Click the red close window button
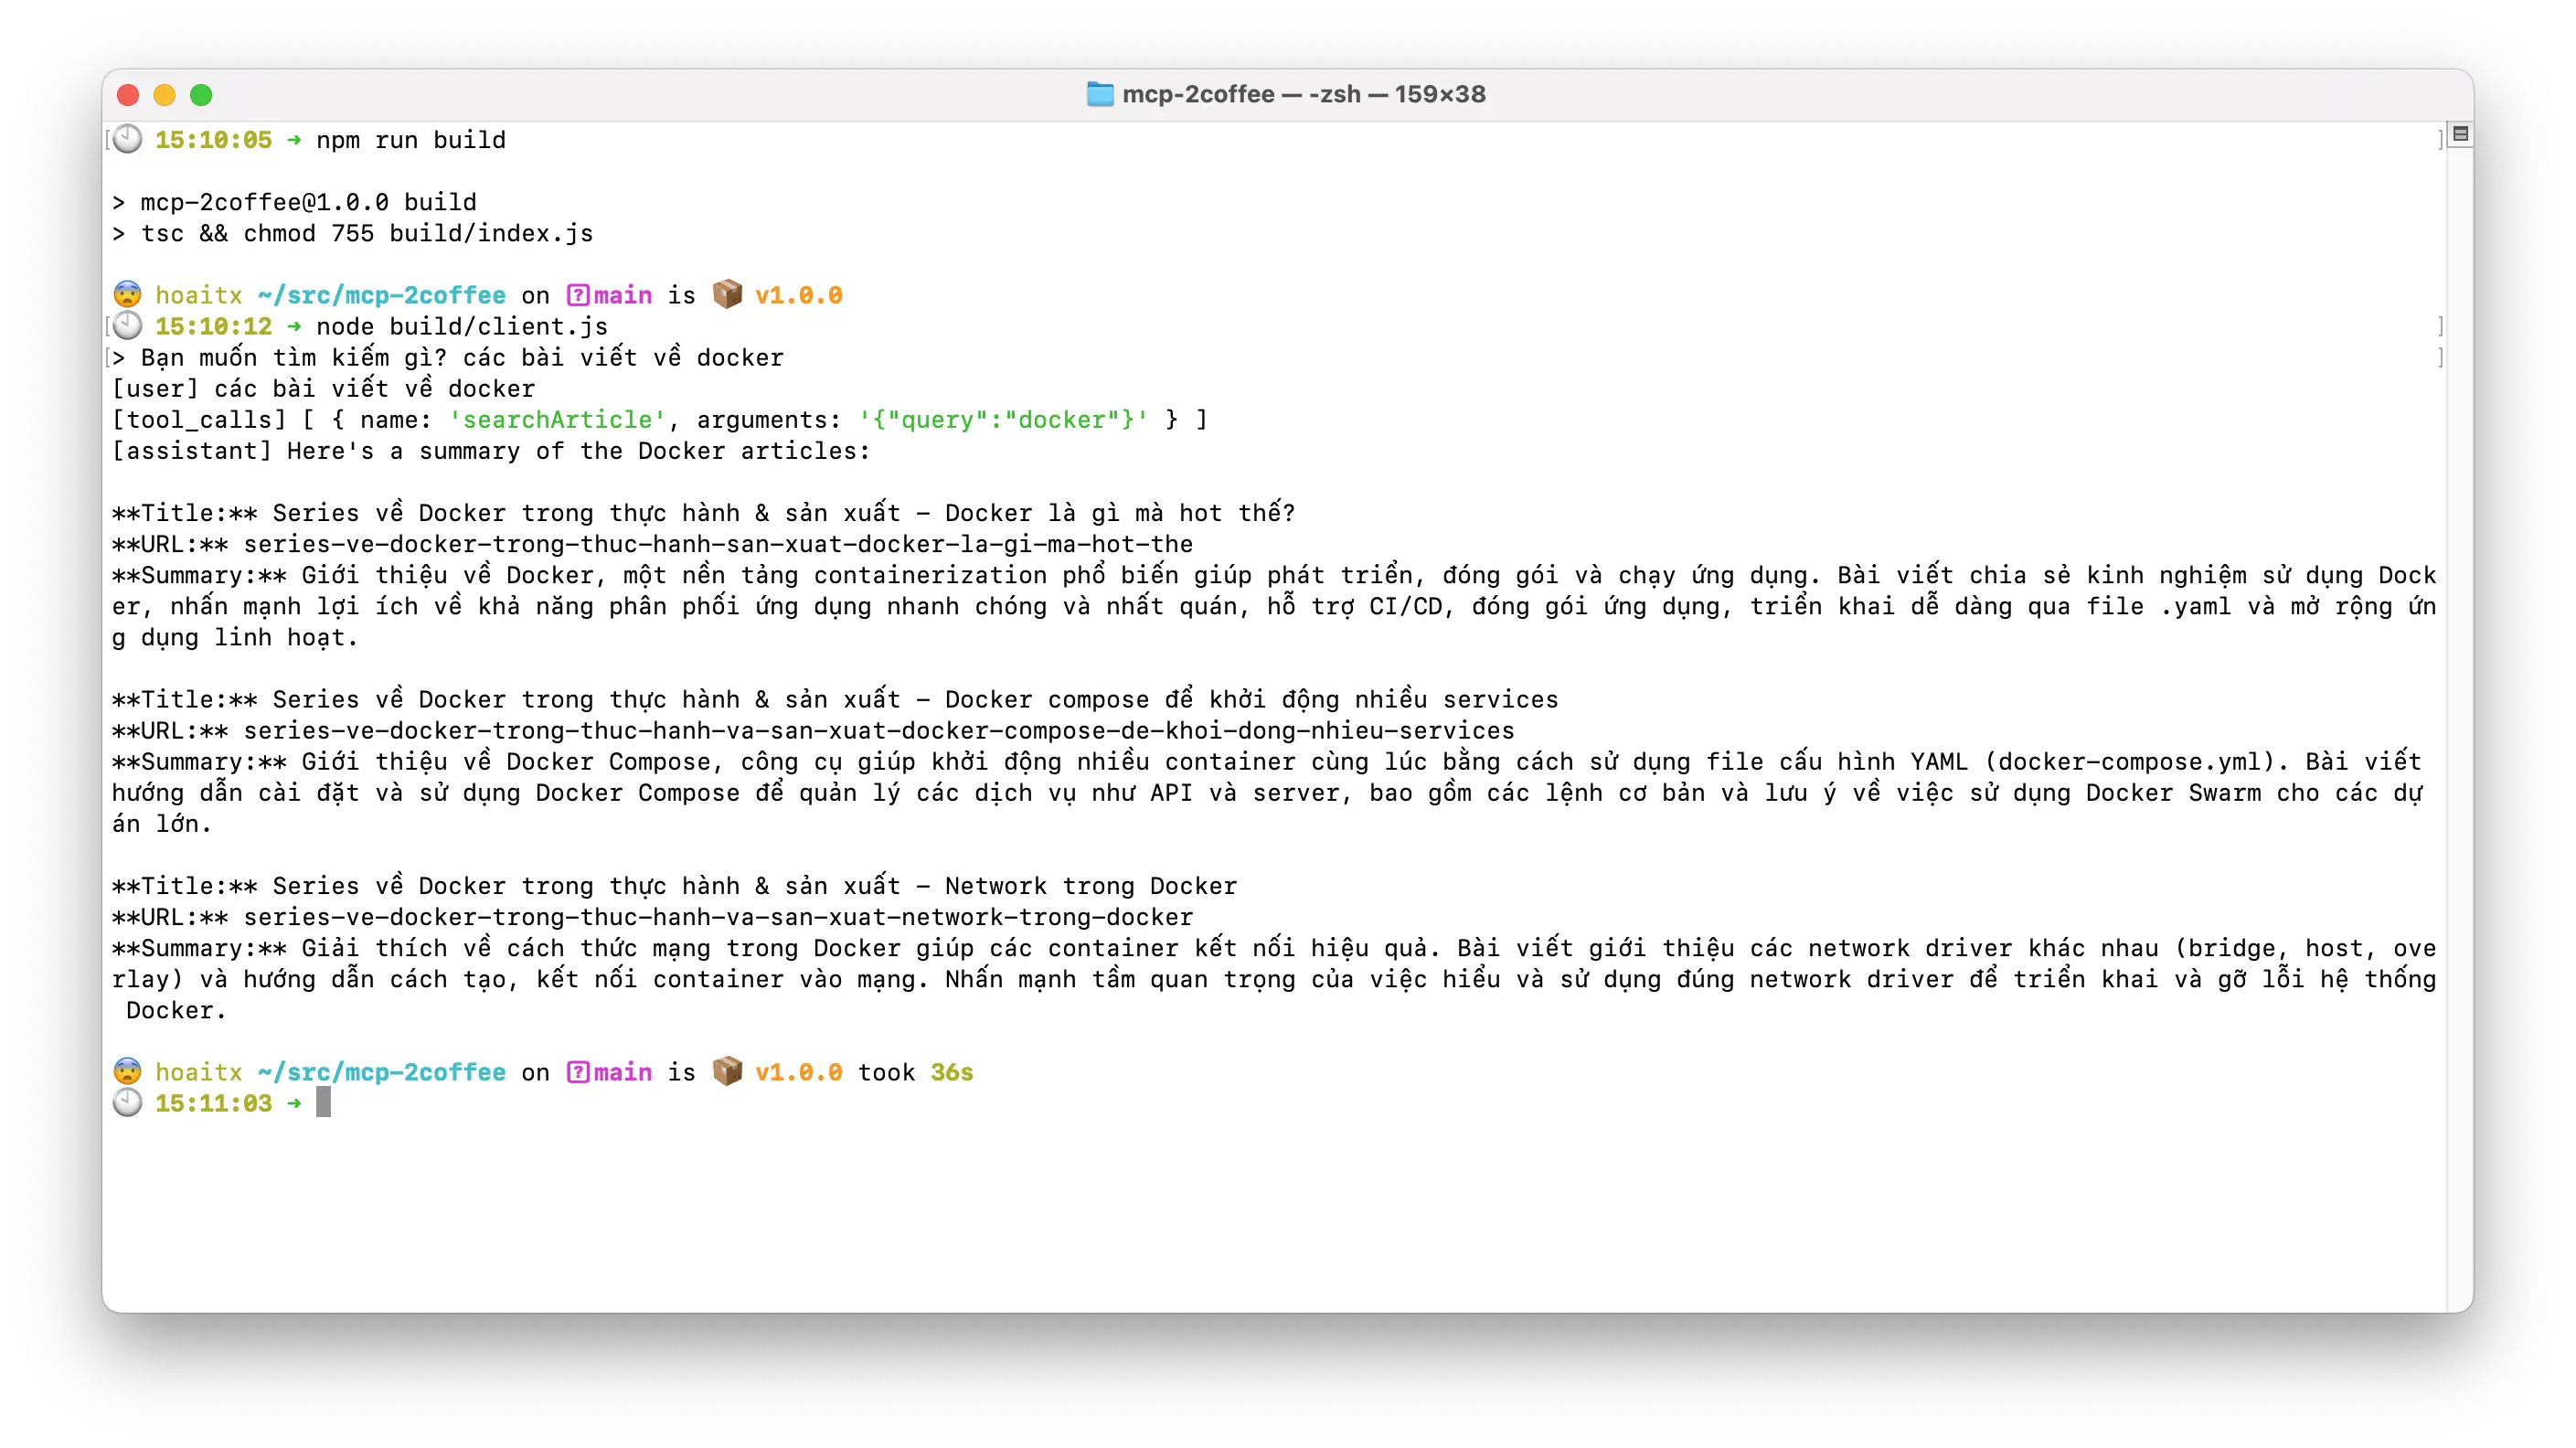This screenshot has height=1448, width=2576. point(128,95)
